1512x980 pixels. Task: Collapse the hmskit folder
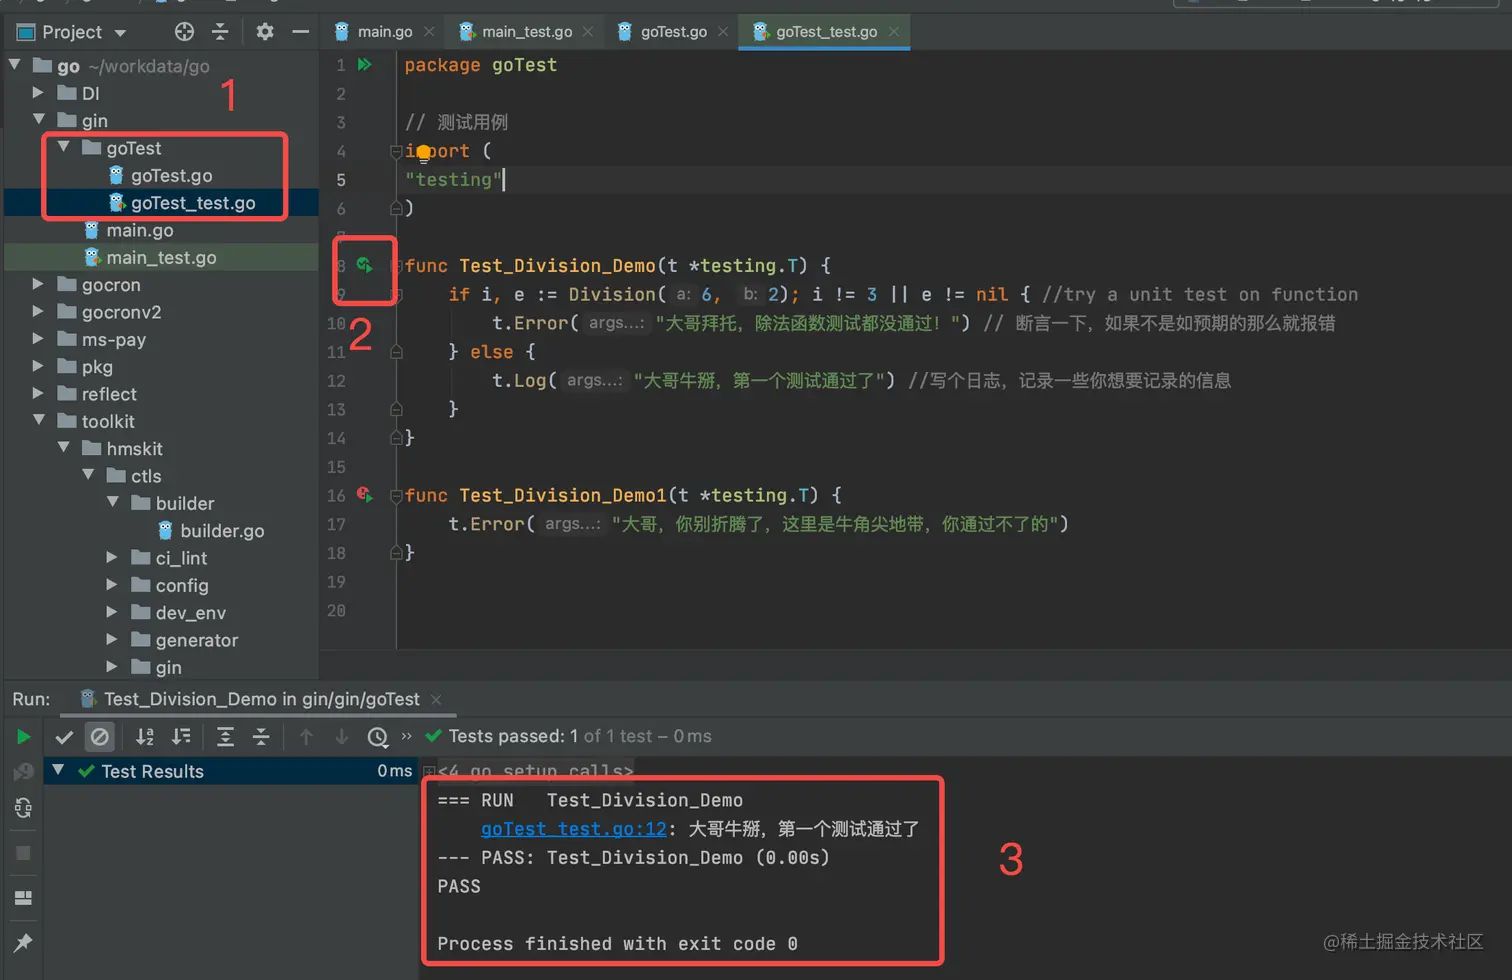pyautogui.click(x=64, y=449)
